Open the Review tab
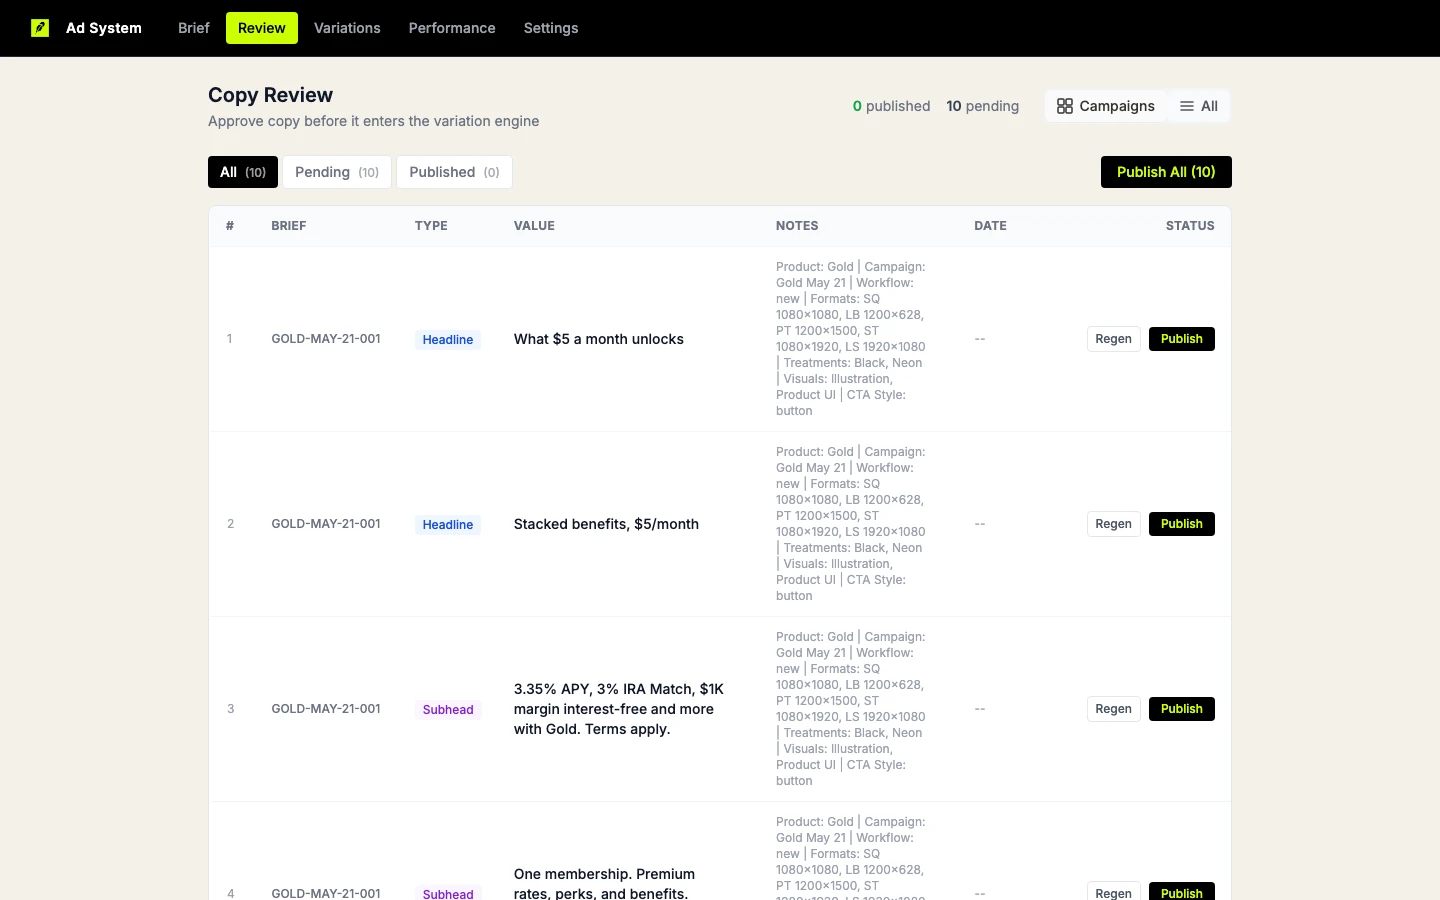 tap(262, 28)
